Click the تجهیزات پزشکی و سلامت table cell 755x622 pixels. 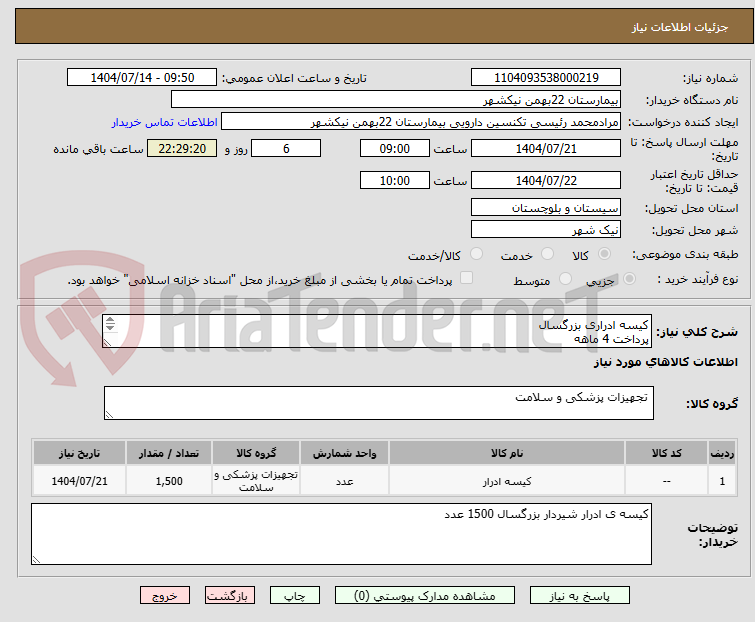click(256, 480)
